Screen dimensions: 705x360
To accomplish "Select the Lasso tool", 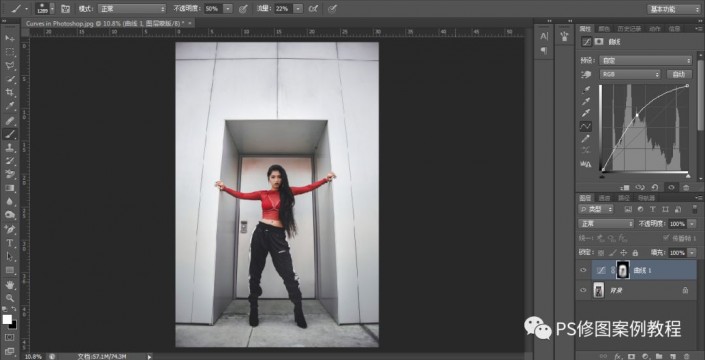I will [9, 66].
